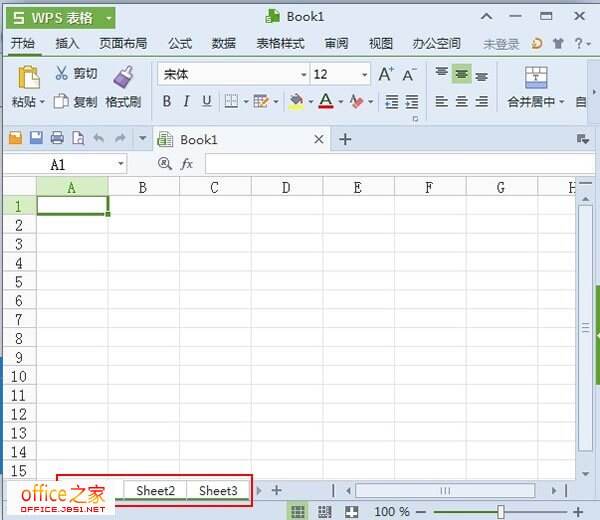600x520 pixels.
Task: Open the Page Layout ribbon tab
Action: [123, 44]
